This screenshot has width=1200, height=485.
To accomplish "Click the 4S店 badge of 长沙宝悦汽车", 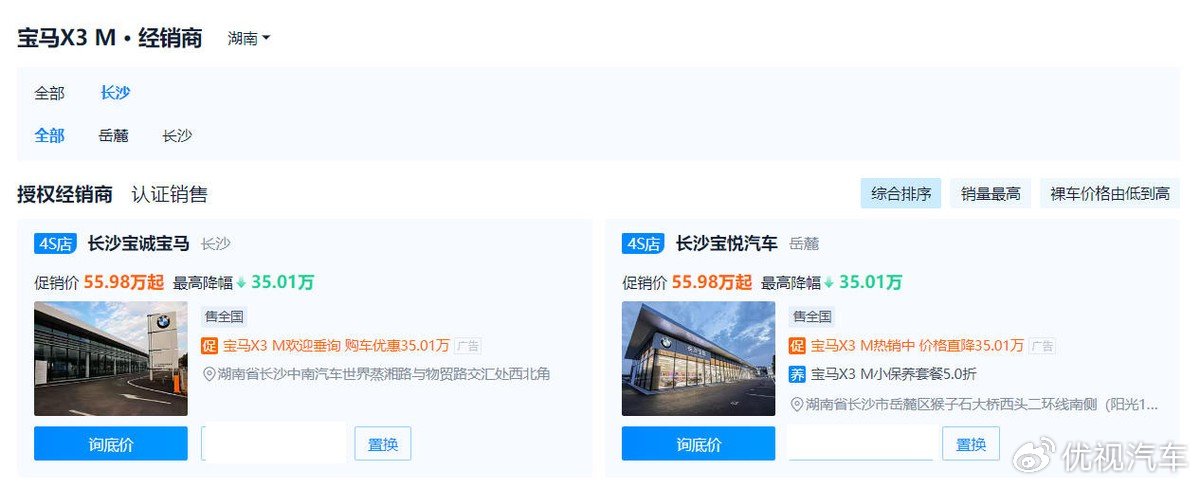I will pyautogui.click(x=643, y=244).
